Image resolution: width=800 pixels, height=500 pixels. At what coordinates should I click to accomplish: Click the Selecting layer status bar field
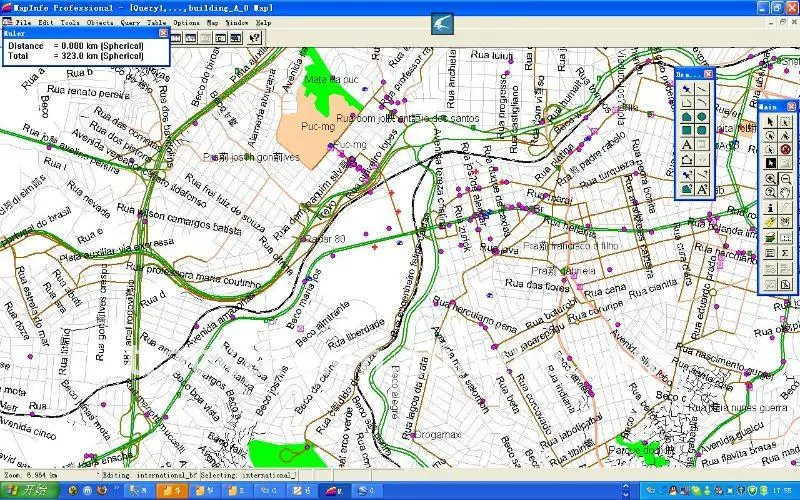tap(248, 475)
